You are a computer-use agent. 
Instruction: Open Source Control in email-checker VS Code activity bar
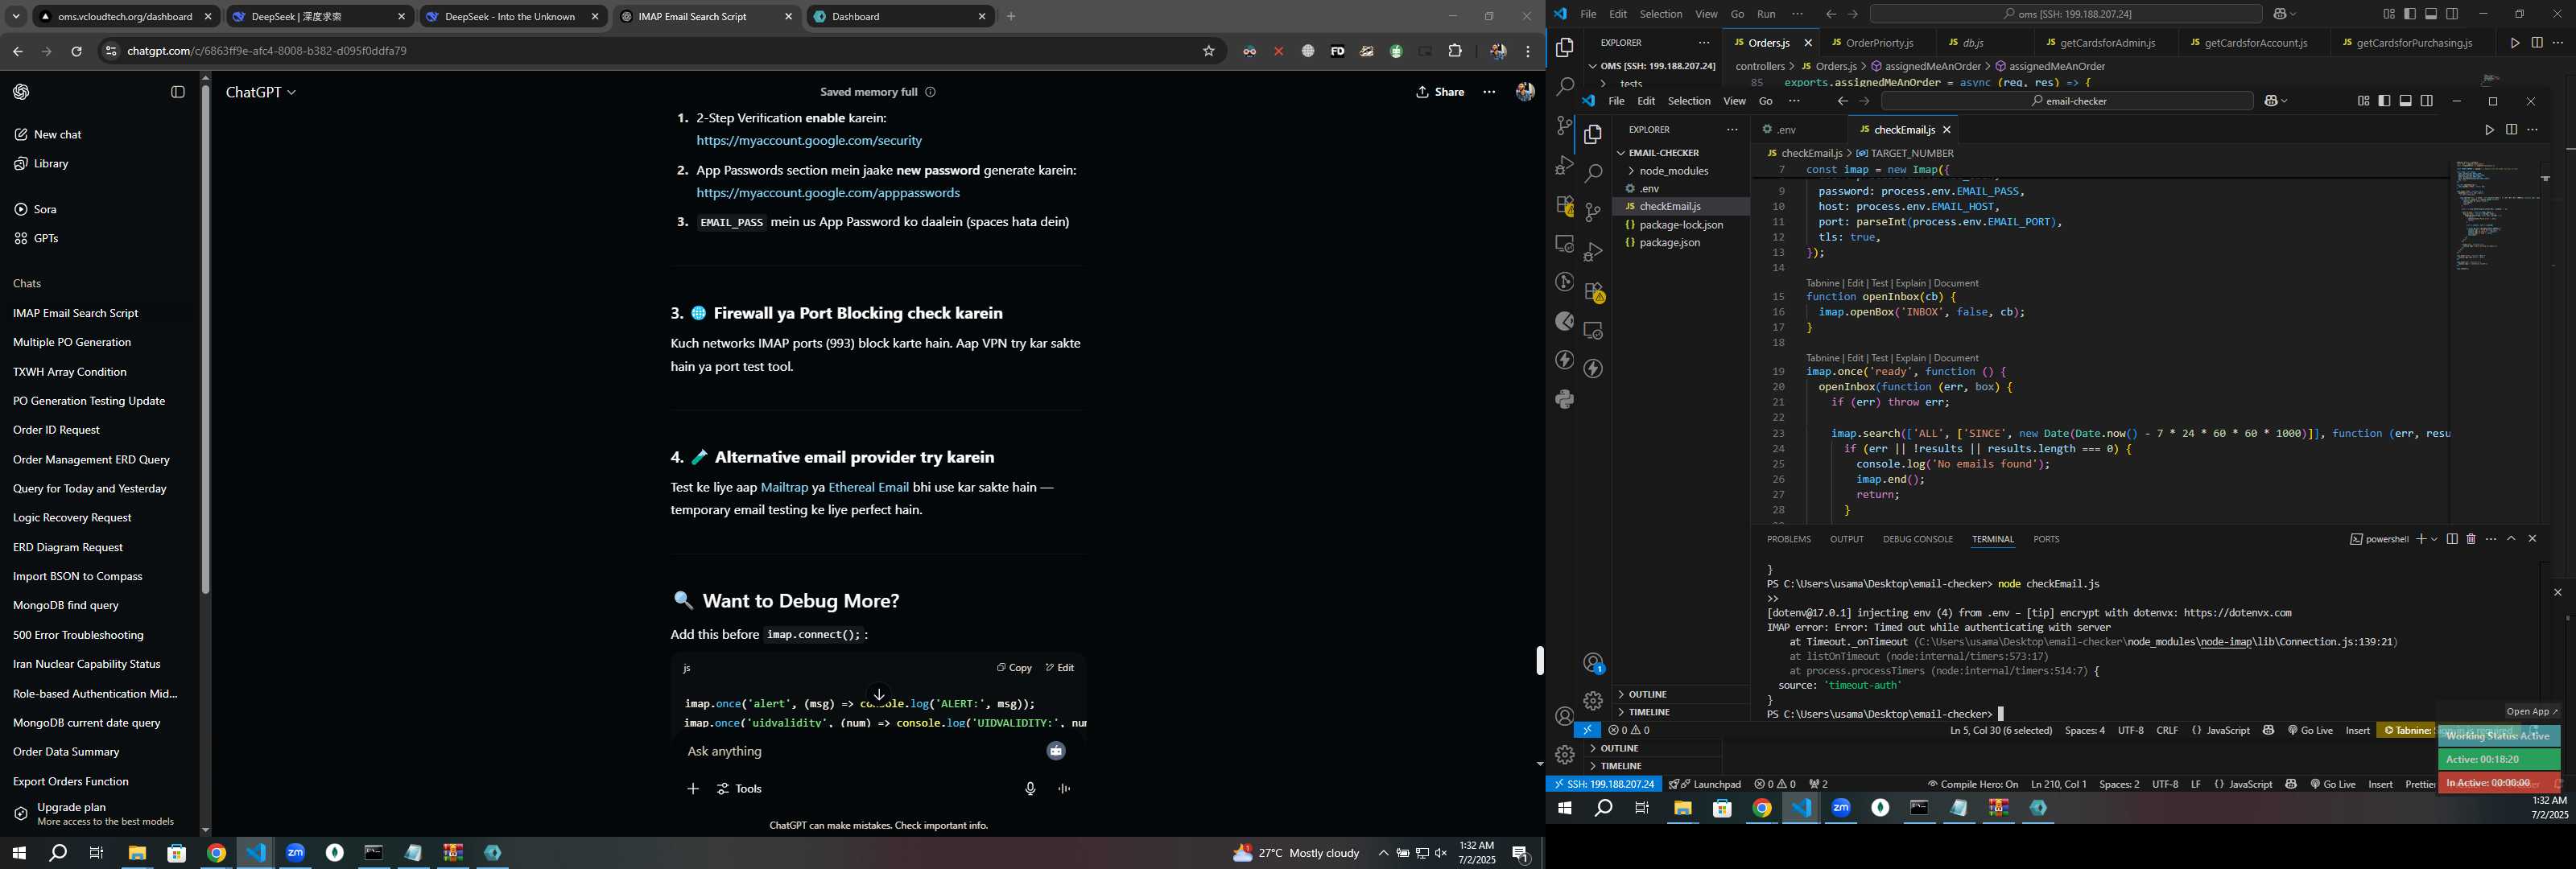pos(1593,211)
